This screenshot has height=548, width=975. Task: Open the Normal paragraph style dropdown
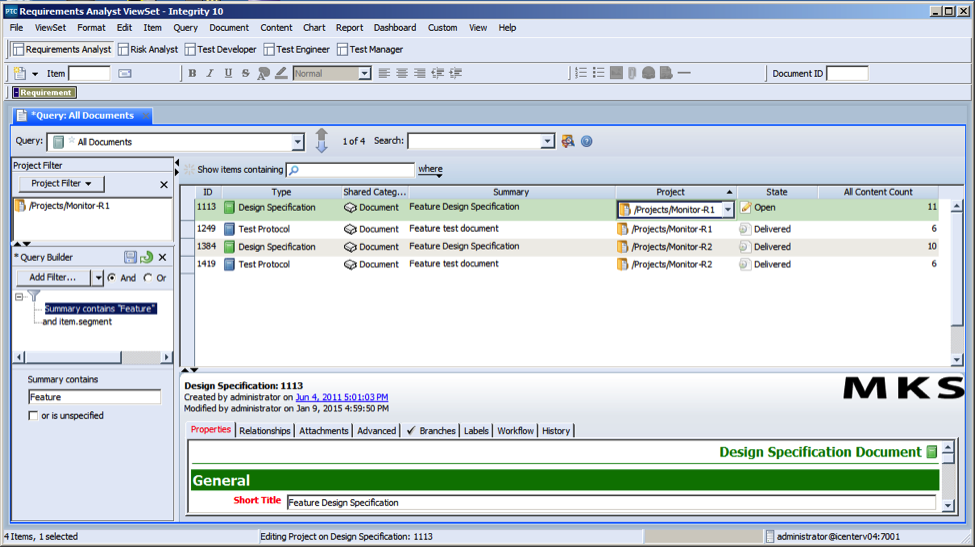364,73
